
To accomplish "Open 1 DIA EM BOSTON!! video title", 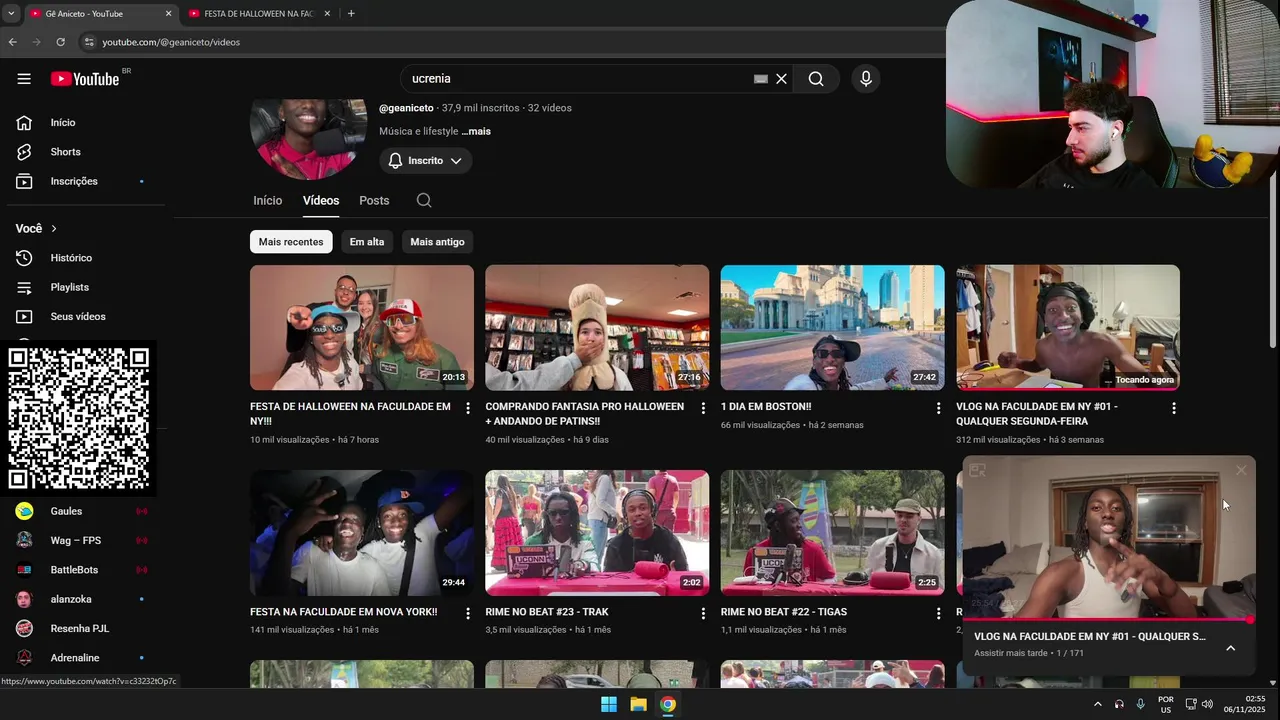I will (766, 407).
